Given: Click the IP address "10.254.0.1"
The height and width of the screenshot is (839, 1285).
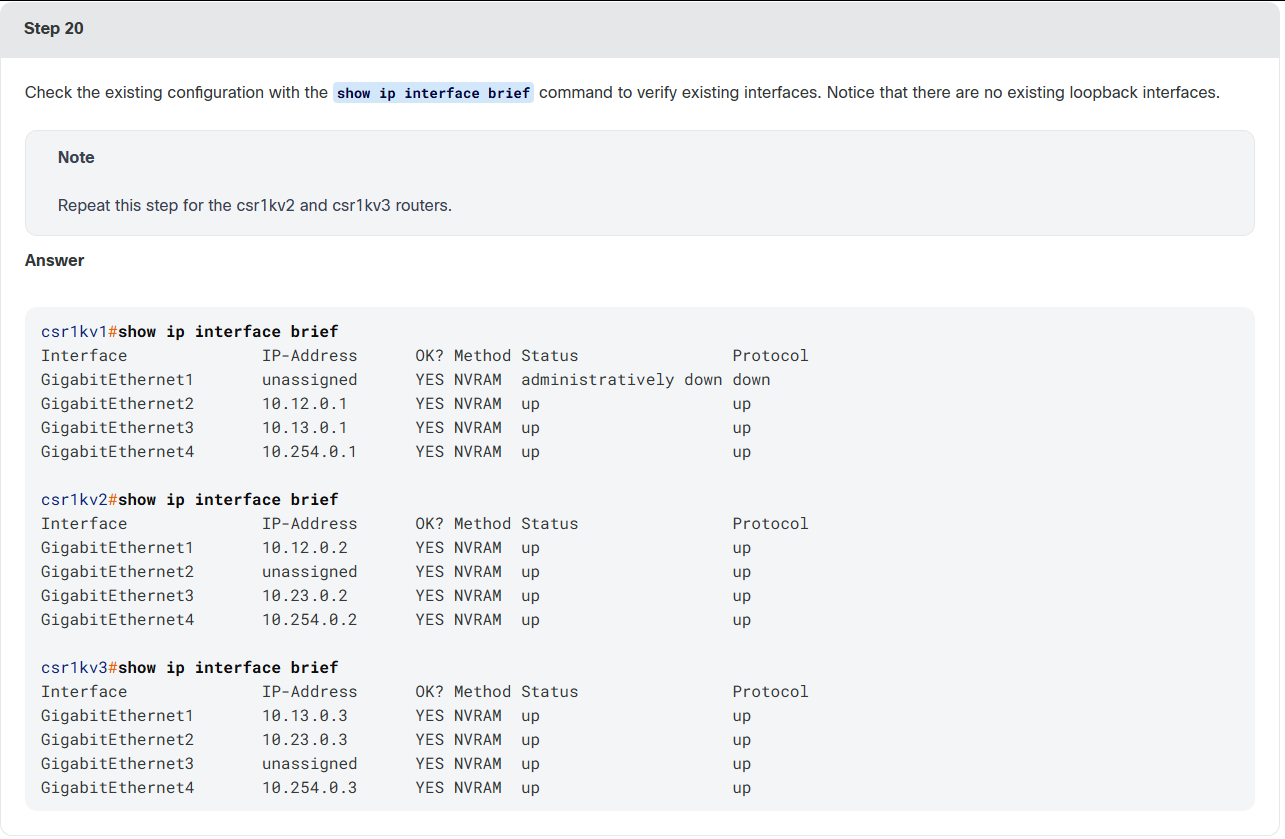Looking at the screenshot, I should [310, 452].
